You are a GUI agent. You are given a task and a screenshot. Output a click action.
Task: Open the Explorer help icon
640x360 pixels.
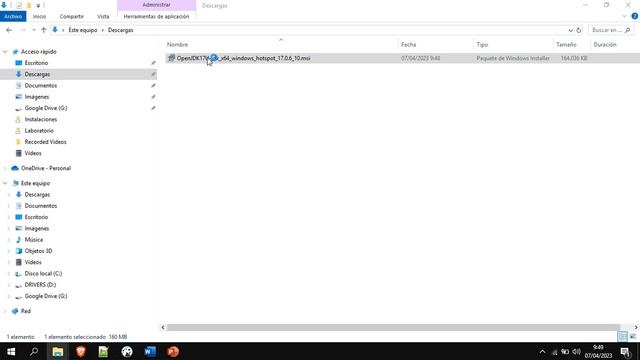click(634, 16)
